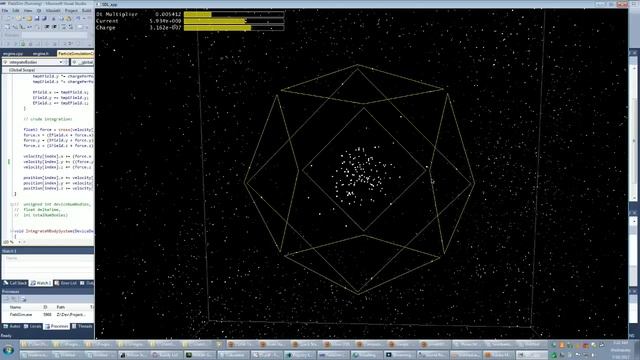Switch to the Autos tab
Viewport: 640px width, 360px height.
pos(12,326)
